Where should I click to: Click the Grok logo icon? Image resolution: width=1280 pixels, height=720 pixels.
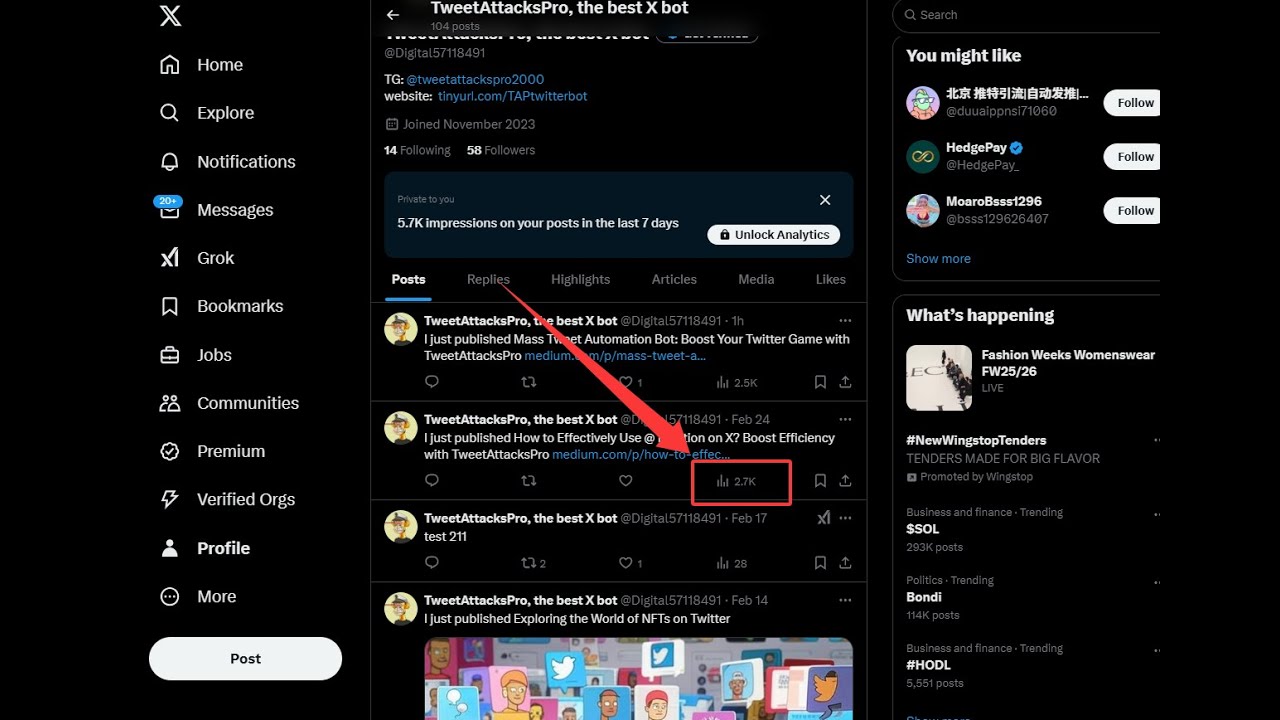[x=170, y=258]
